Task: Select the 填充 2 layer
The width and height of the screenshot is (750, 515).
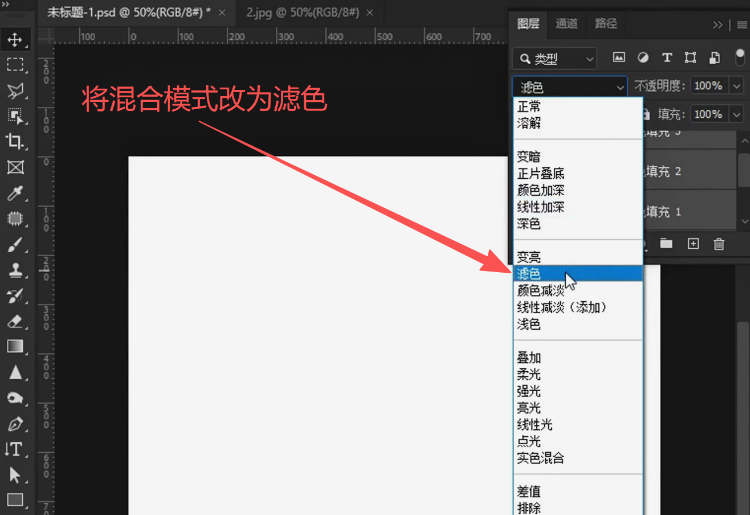Action: [x=689, y=171]
